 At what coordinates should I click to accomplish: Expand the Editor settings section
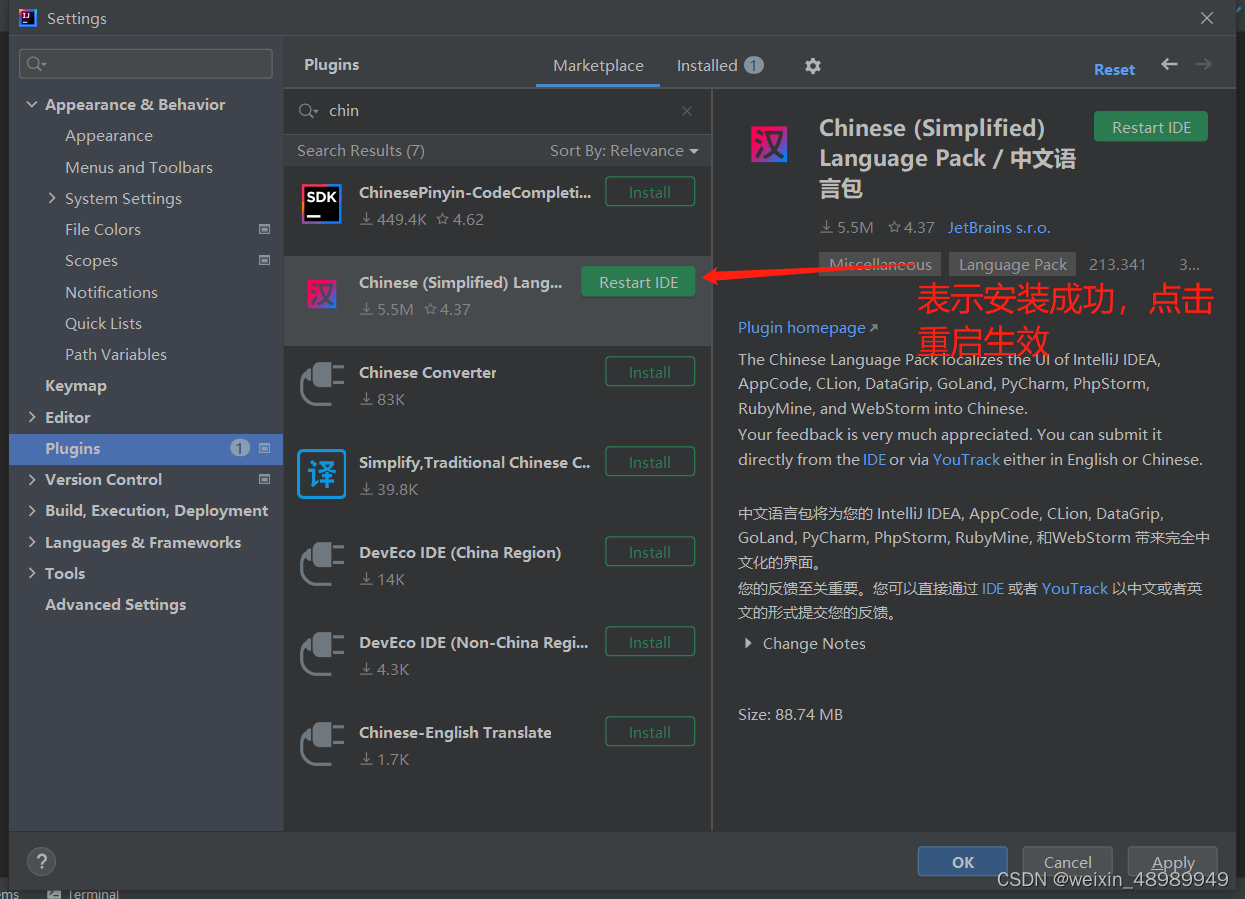pyautogui.click(x=32, y=417)
